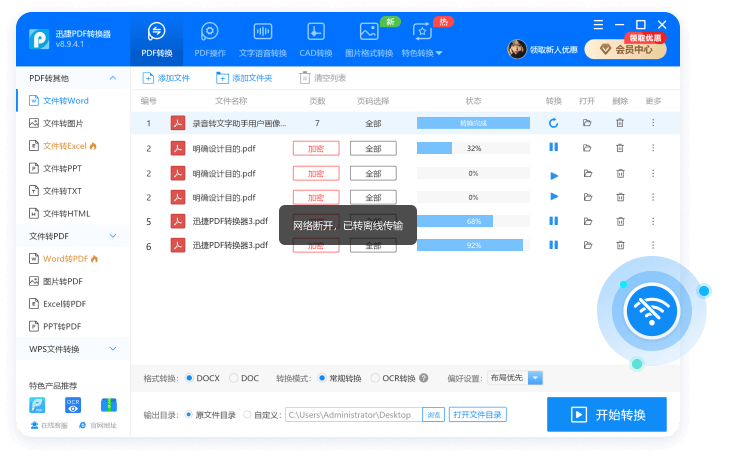The height and width of the screenshot is (457, 738).
Task: Open more options for row 6 file
Action: pos(653,245)
